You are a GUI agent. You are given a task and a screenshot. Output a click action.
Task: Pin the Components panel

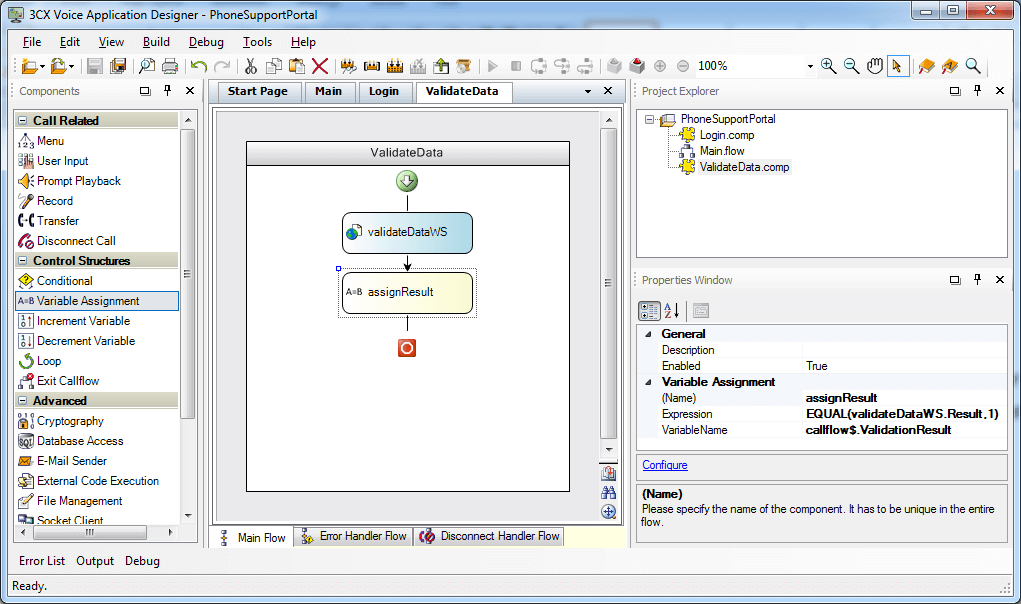tap(167, 90)
